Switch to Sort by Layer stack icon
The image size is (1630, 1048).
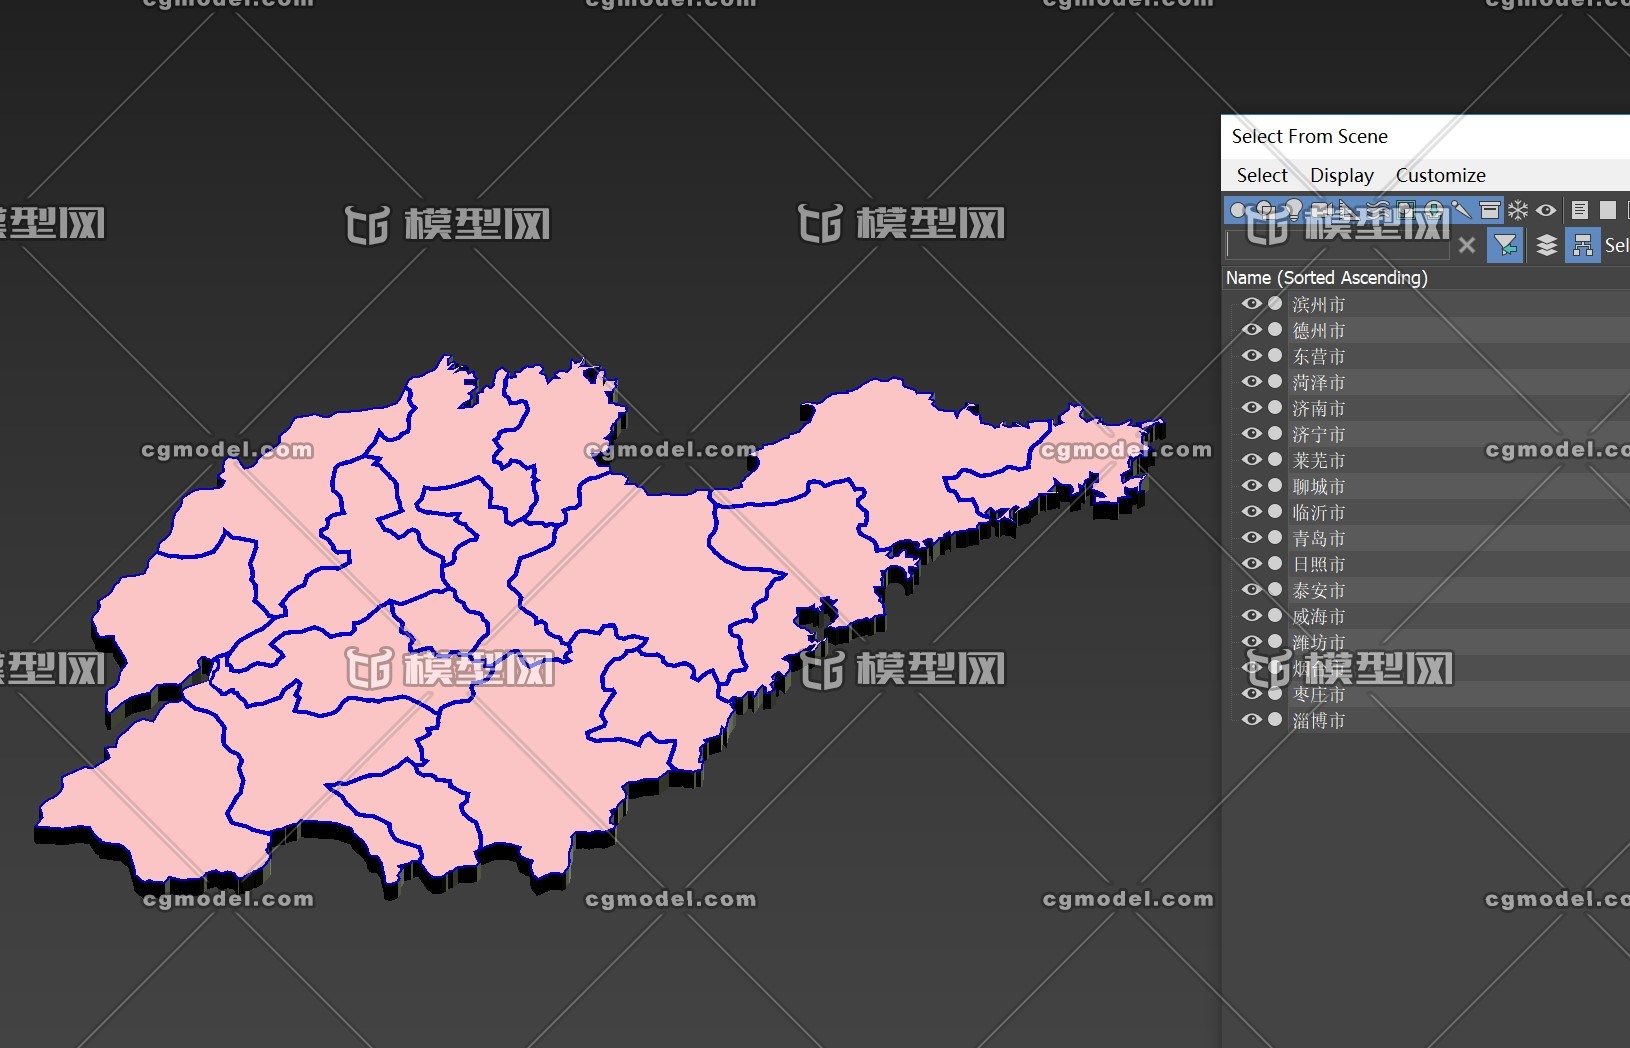point(1547,245)
